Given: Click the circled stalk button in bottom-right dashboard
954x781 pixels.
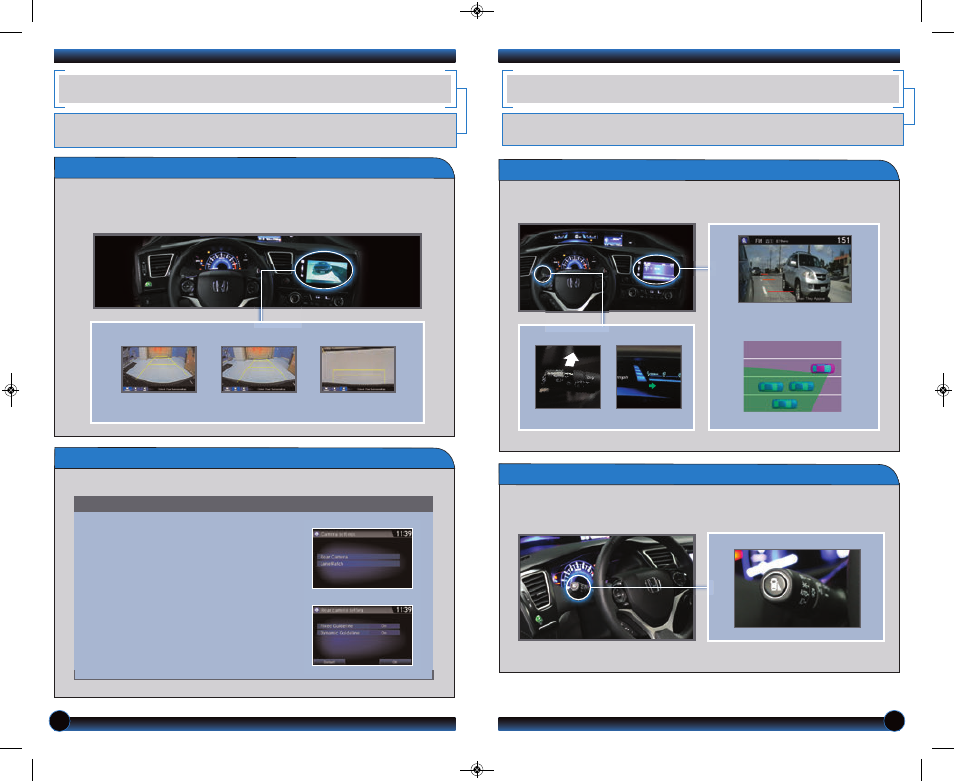Looking at the screenshot, I should click(576, 590).
